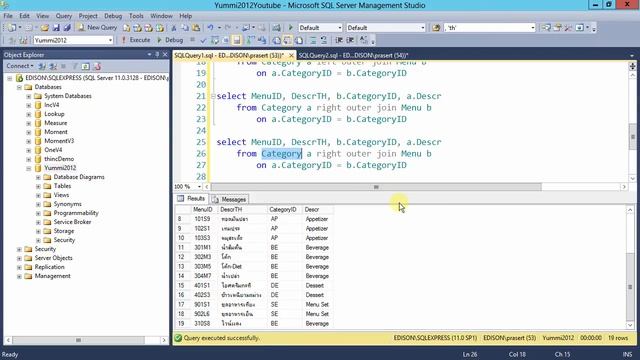Open the Tools menu
640x360 pixels.
point(136,16)
